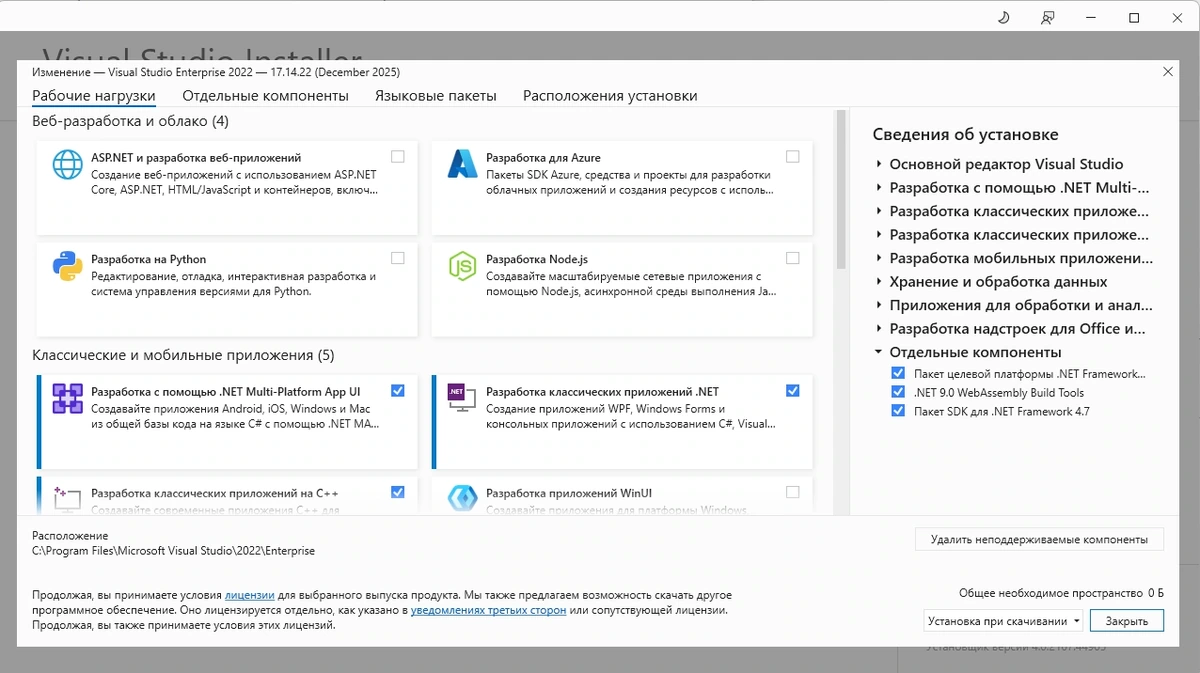Open the install-while-downloading dropdown
The width and height of the screenshot is (1200, 673).
(1003, 621)
